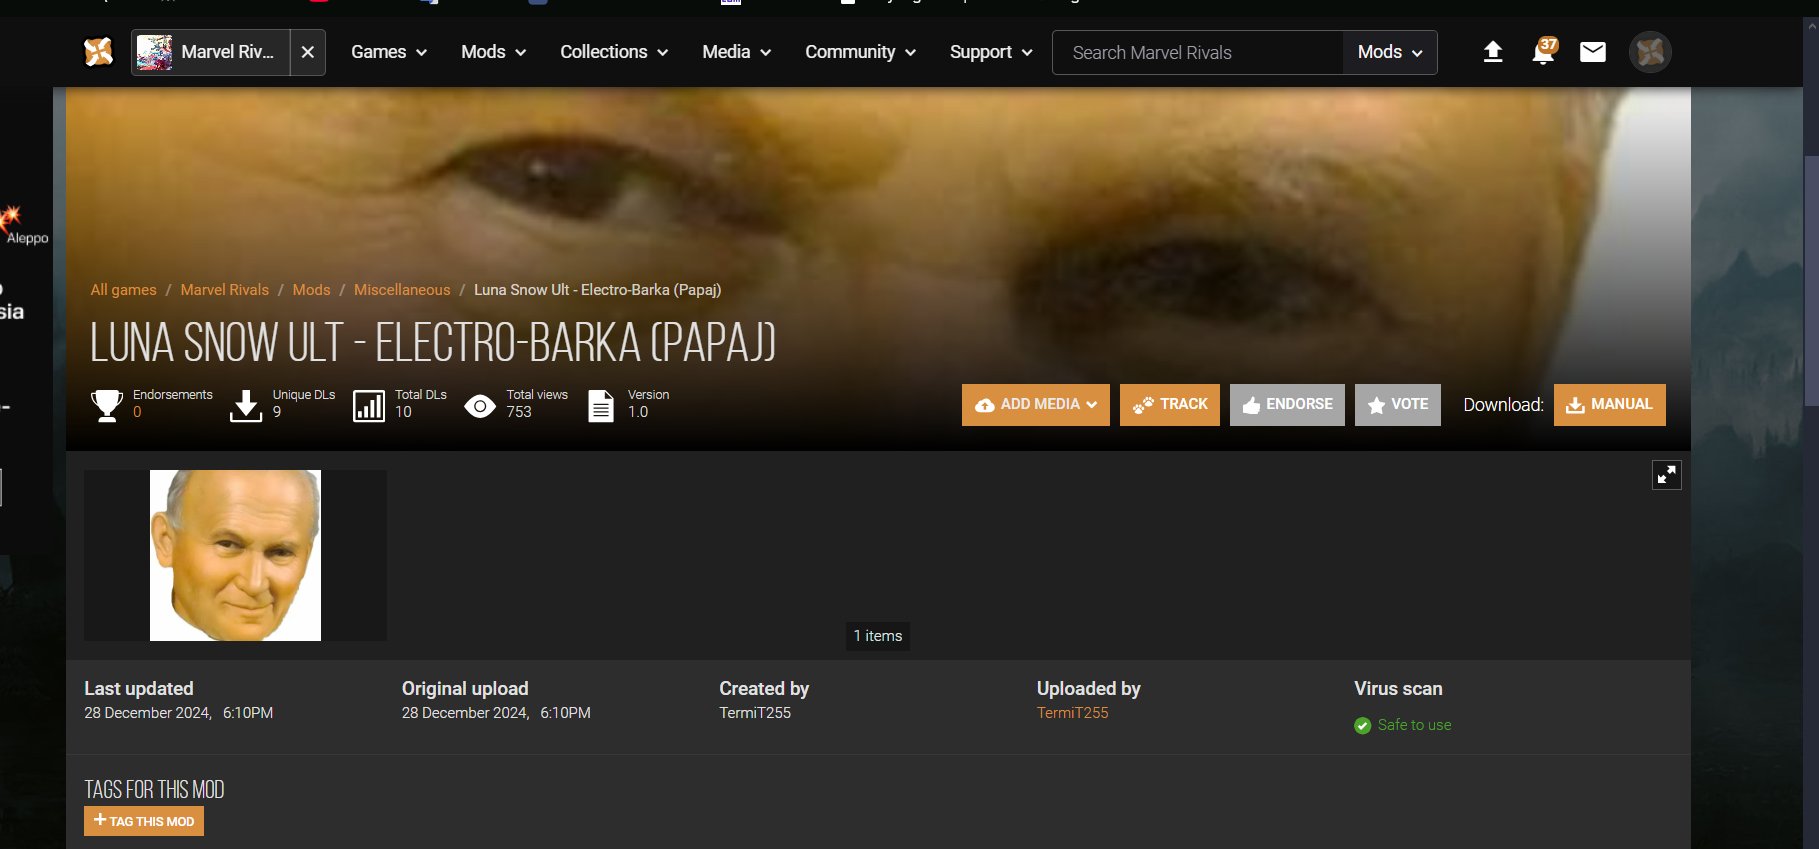Click the Endorsements trophy icon
Viewport: 1819px width, 849px height.
coord(107,405)
